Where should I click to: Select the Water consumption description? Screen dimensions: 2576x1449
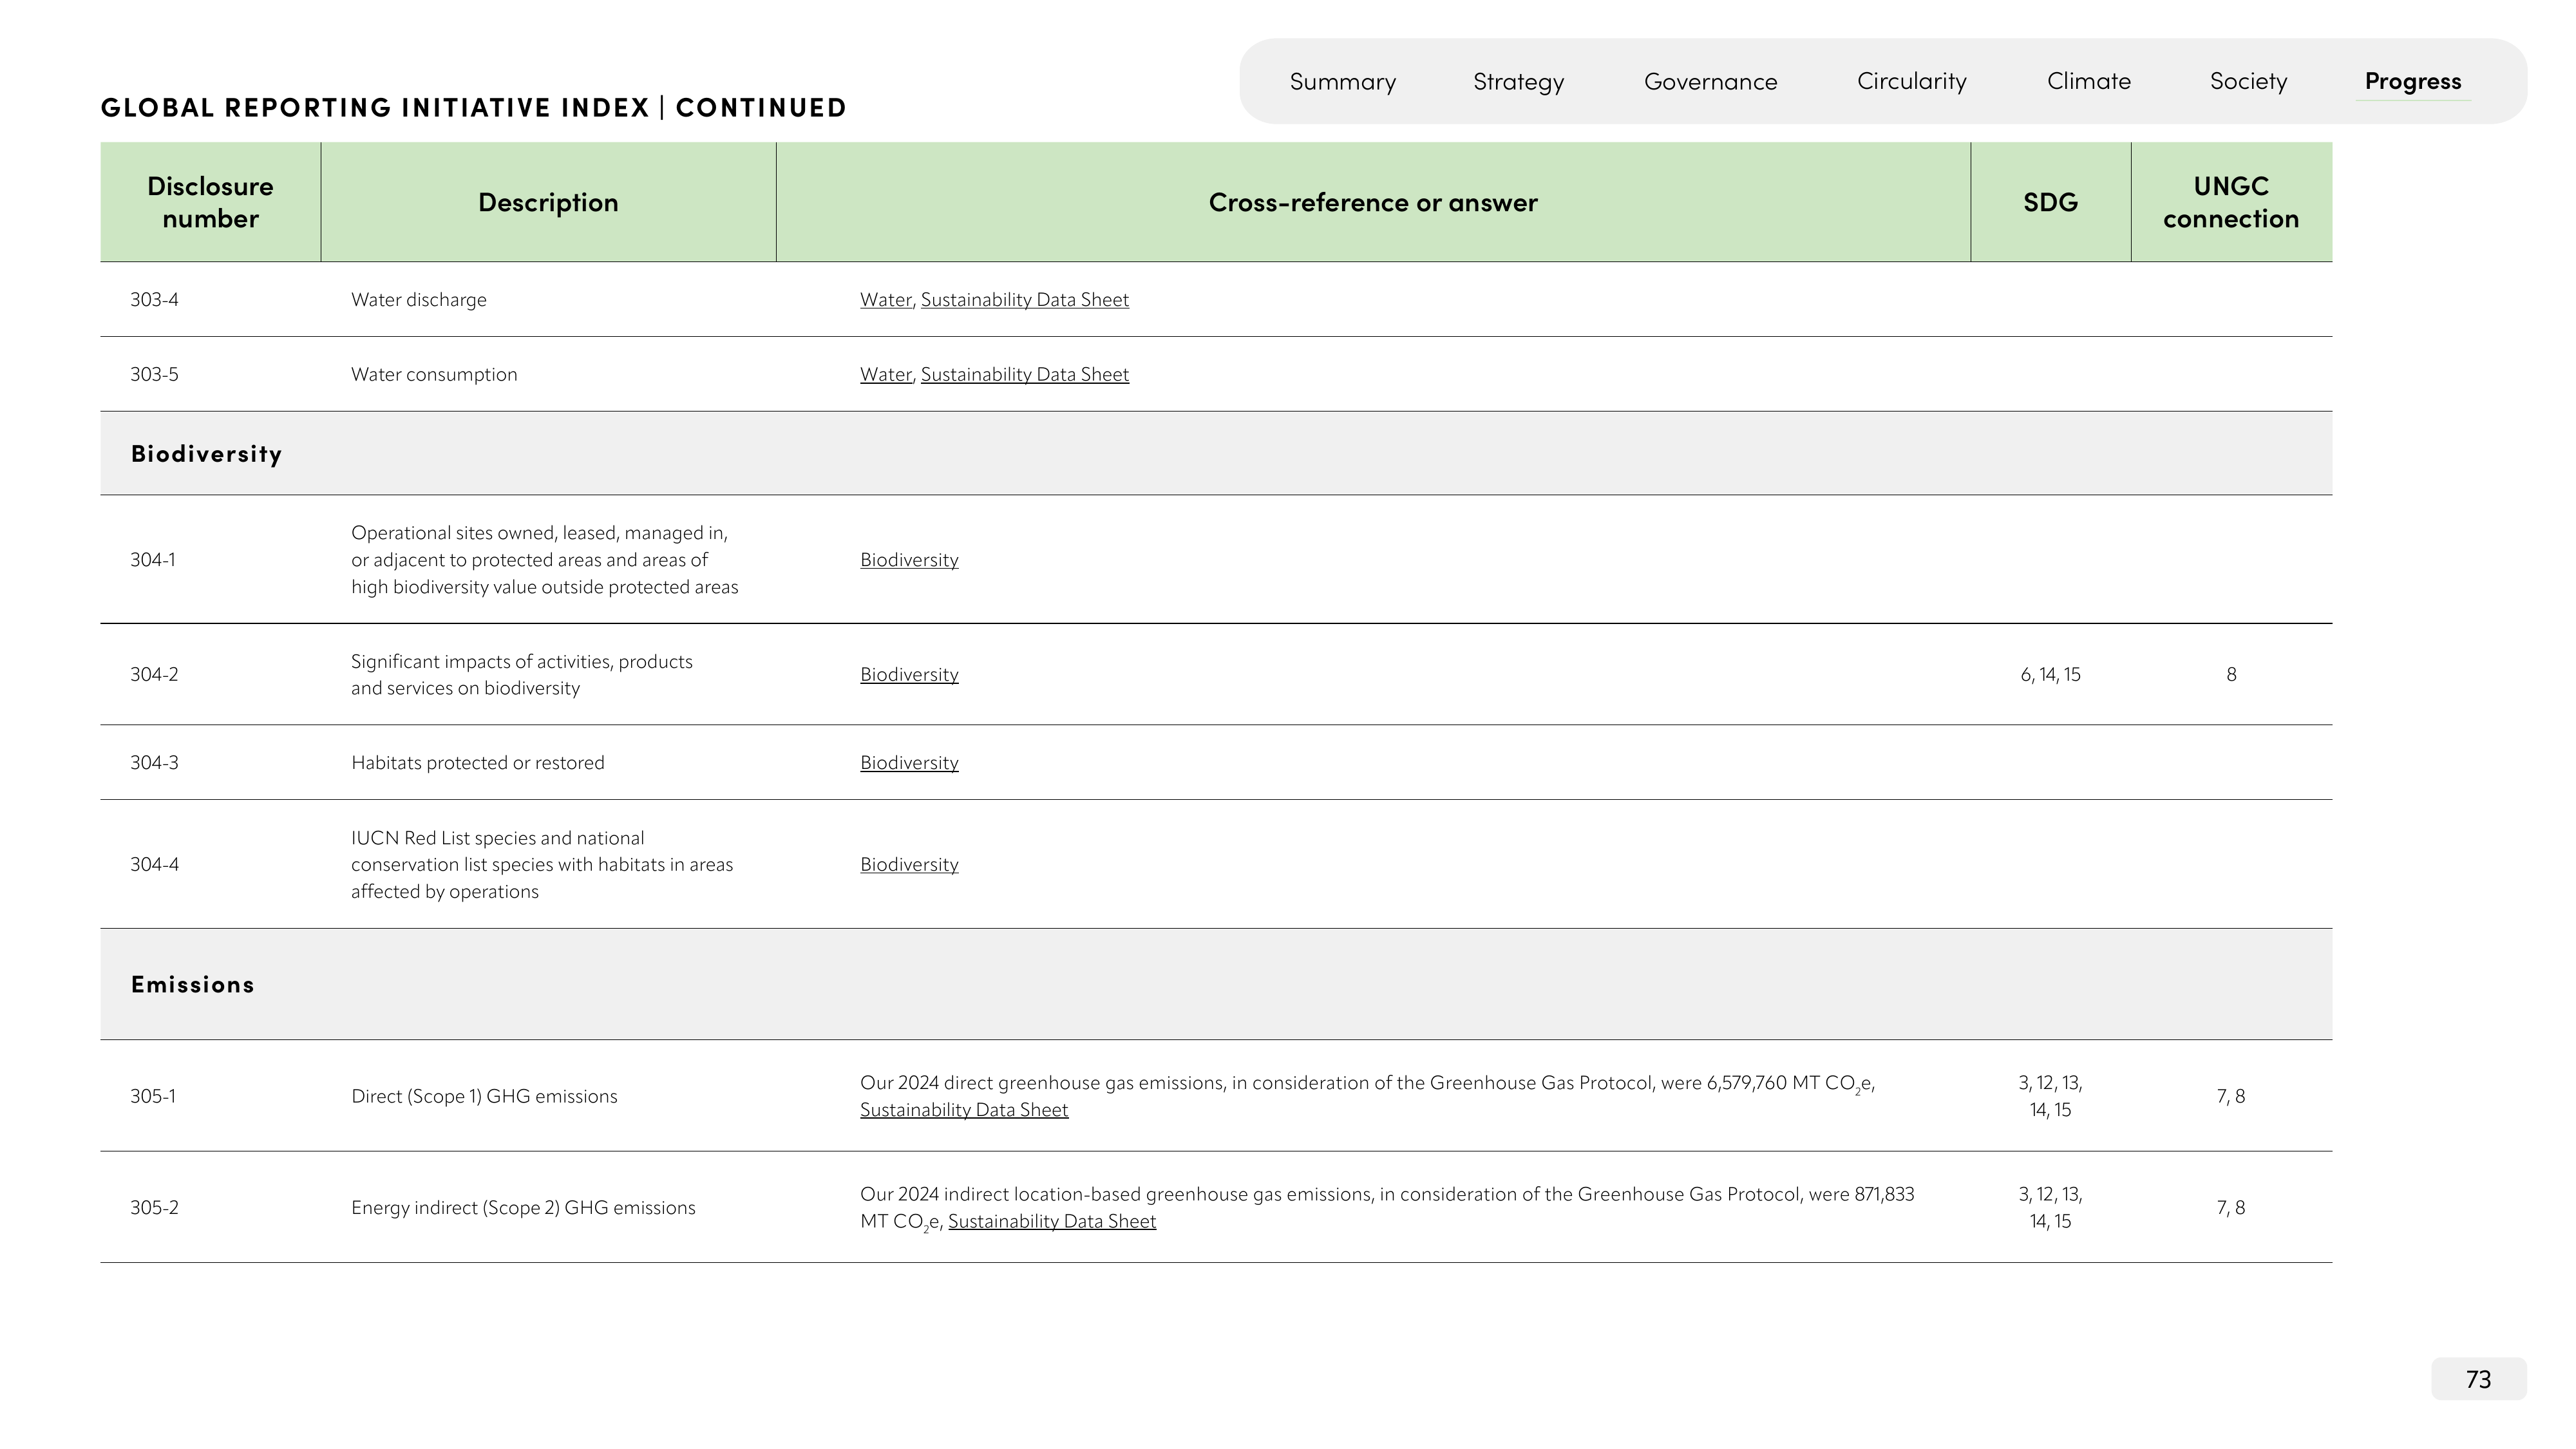tap(434, 374)
